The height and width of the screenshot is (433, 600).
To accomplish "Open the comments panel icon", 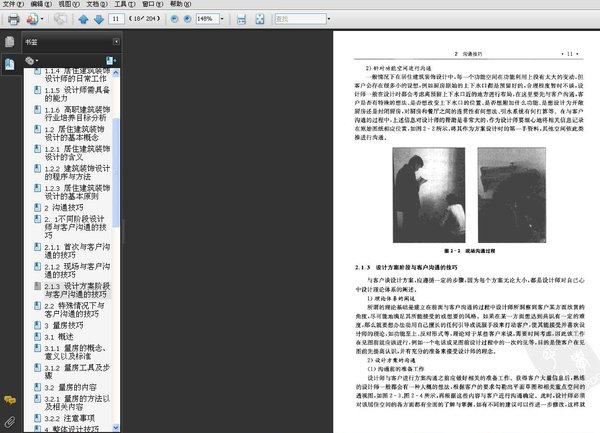I will coord(9,402).
